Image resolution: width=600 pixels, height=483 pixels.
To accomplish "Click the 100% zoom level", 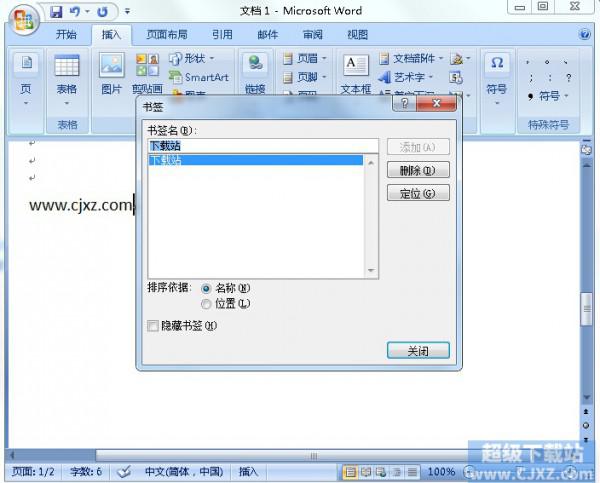I will point(441,472).
